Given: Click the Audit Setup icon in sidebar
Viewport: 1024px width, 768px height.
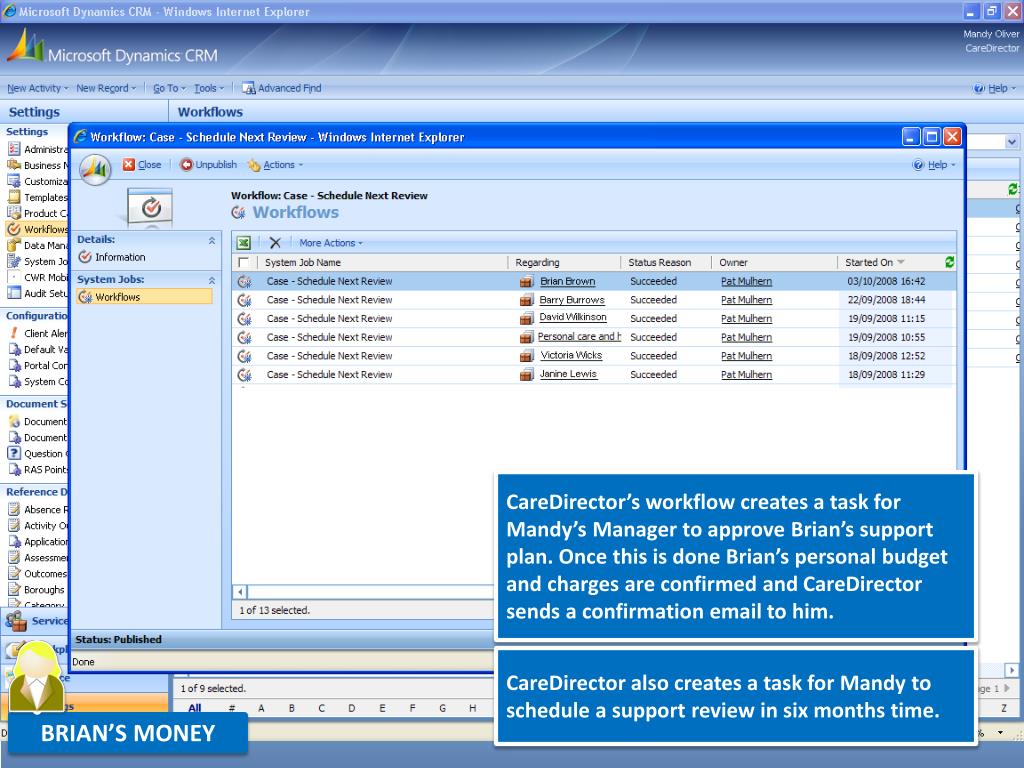Looking at the screenshot, I should tap(14, 293).
